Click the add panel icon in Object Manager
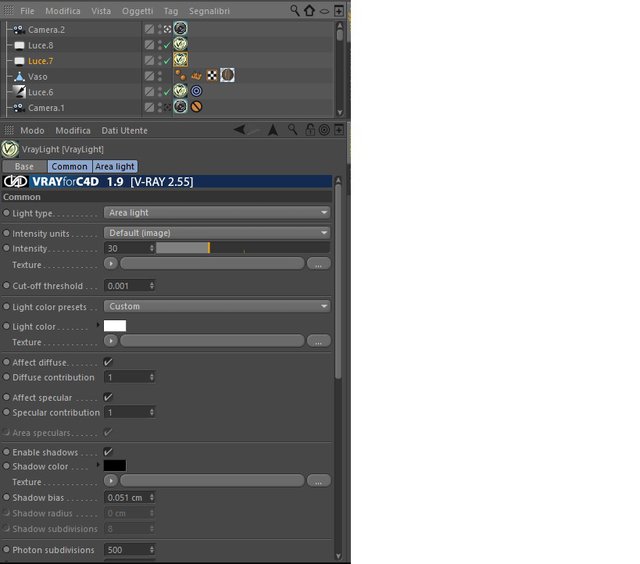The width and height of the screenshot is (640, 564). point(339,11)
